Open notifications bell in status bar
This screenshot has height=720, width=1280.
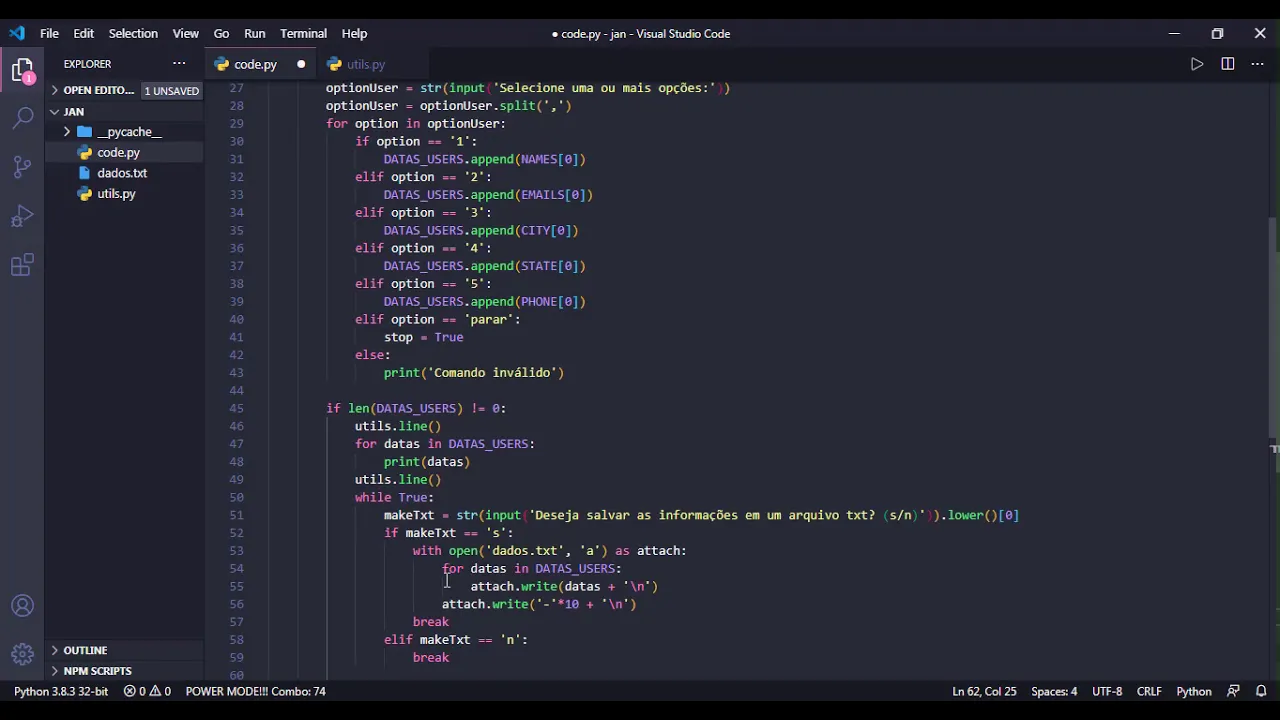point(1261,691)
